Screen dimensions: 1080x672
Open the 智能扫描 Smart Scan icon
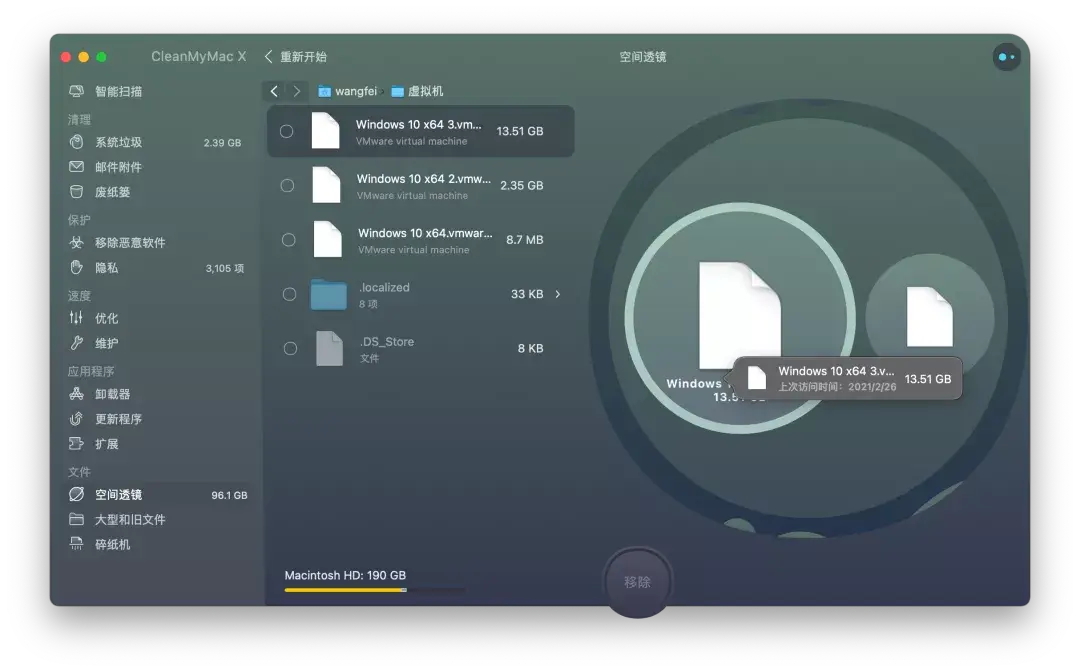click(76, 91)
